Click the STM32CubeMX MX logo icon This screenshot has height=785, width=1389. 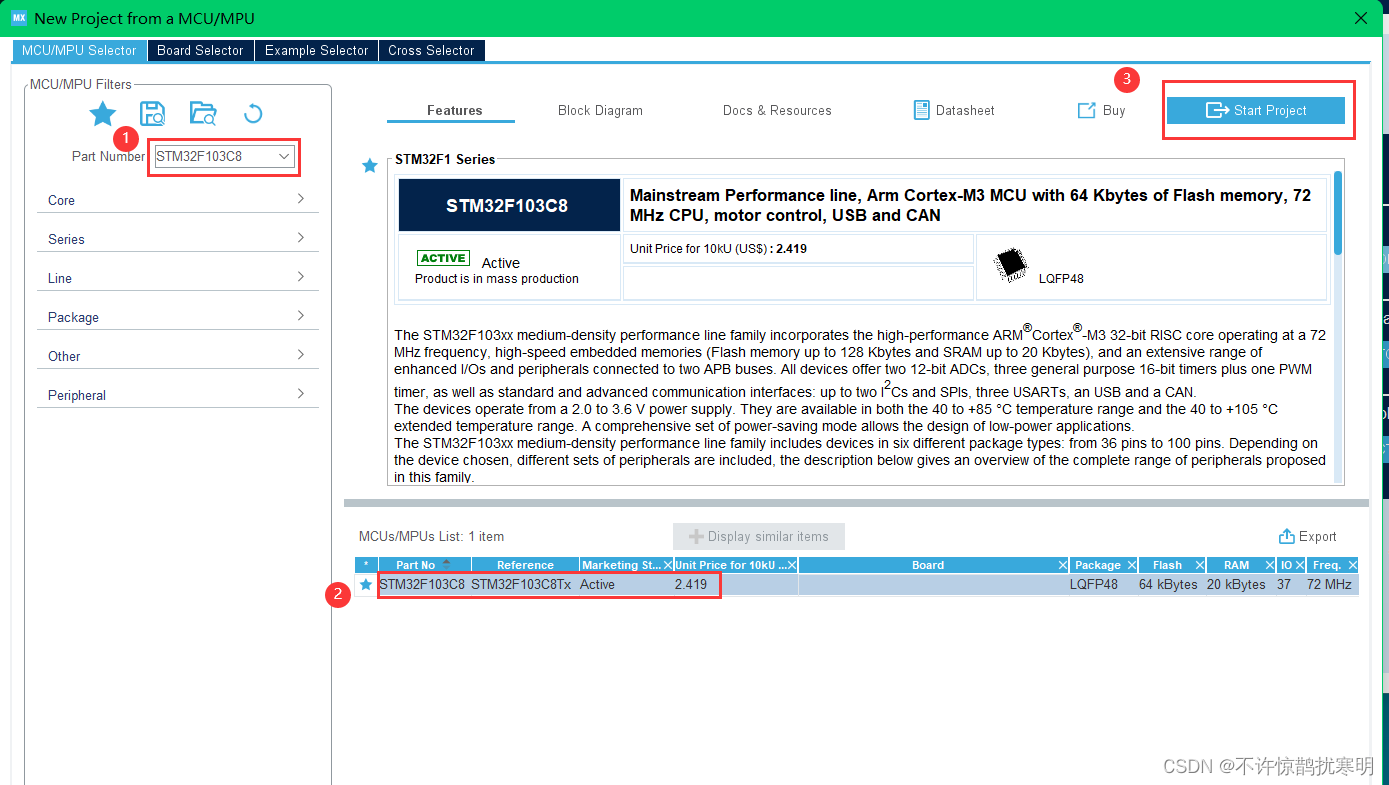click(x=19, y=18)
